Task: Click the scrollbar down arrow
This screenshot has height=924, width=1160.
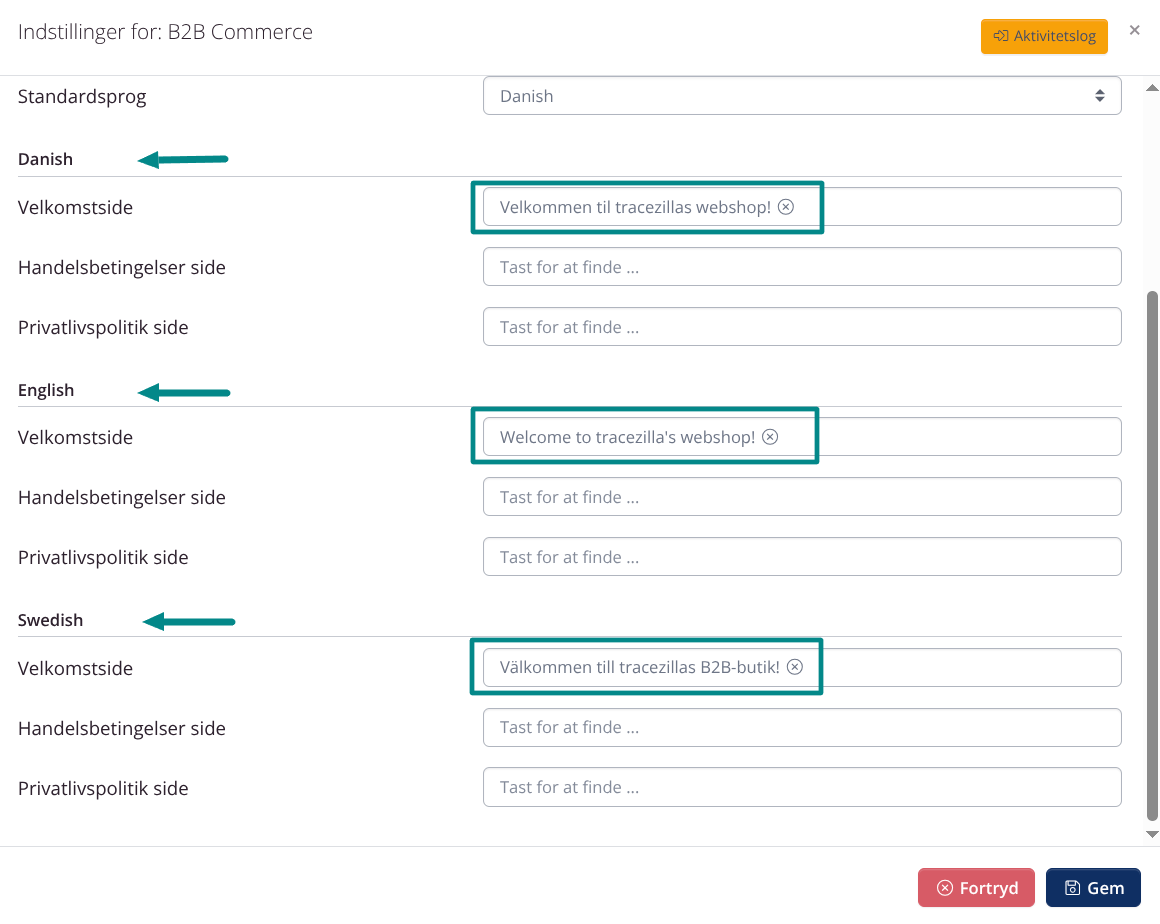Action: click(1151, 834)
